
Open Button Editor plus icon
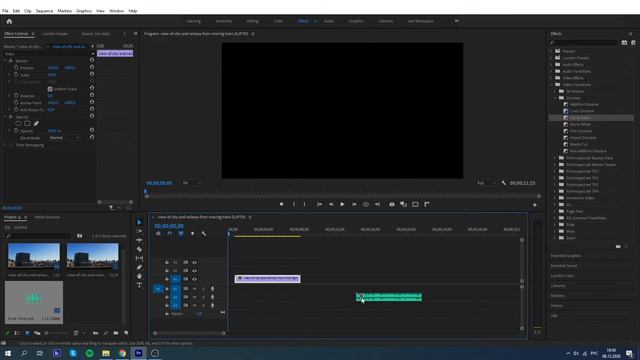pyautogui.click(x=535, y=205)
